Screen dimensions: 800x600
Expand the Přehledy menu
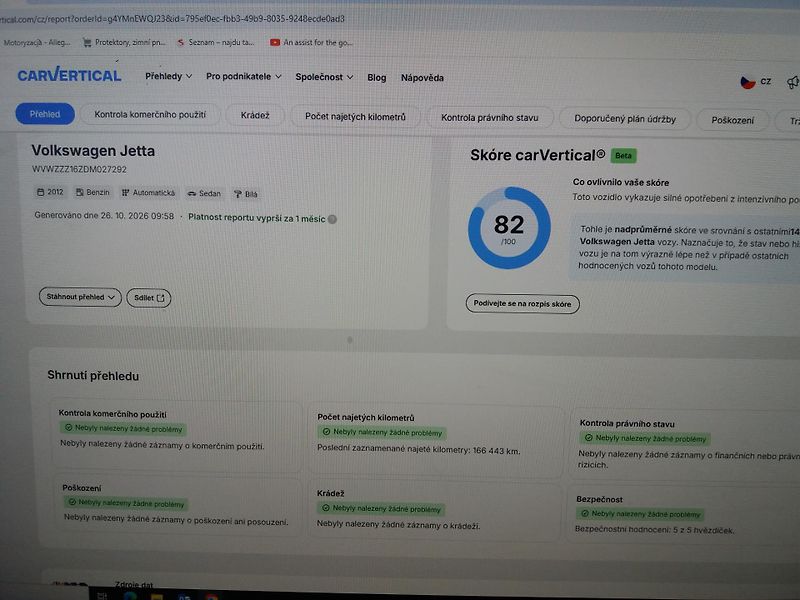[168, 76]
